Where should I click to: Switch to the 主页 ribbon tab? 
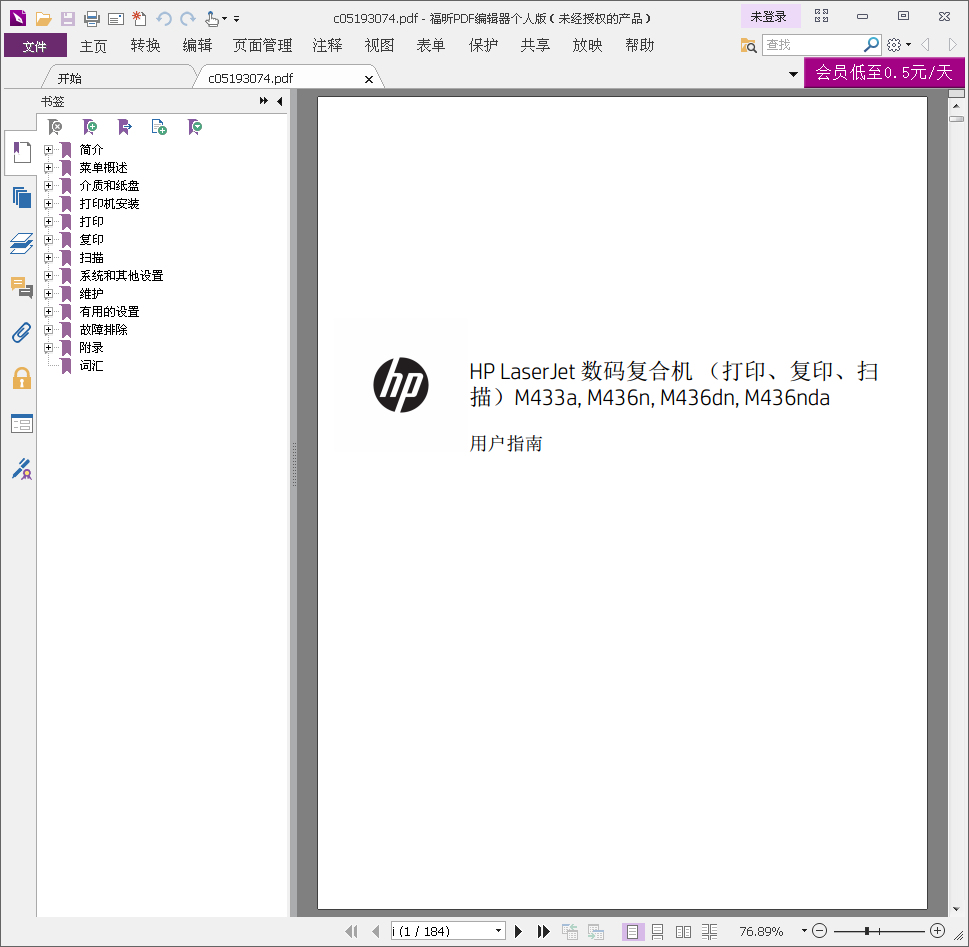(93, 46)
